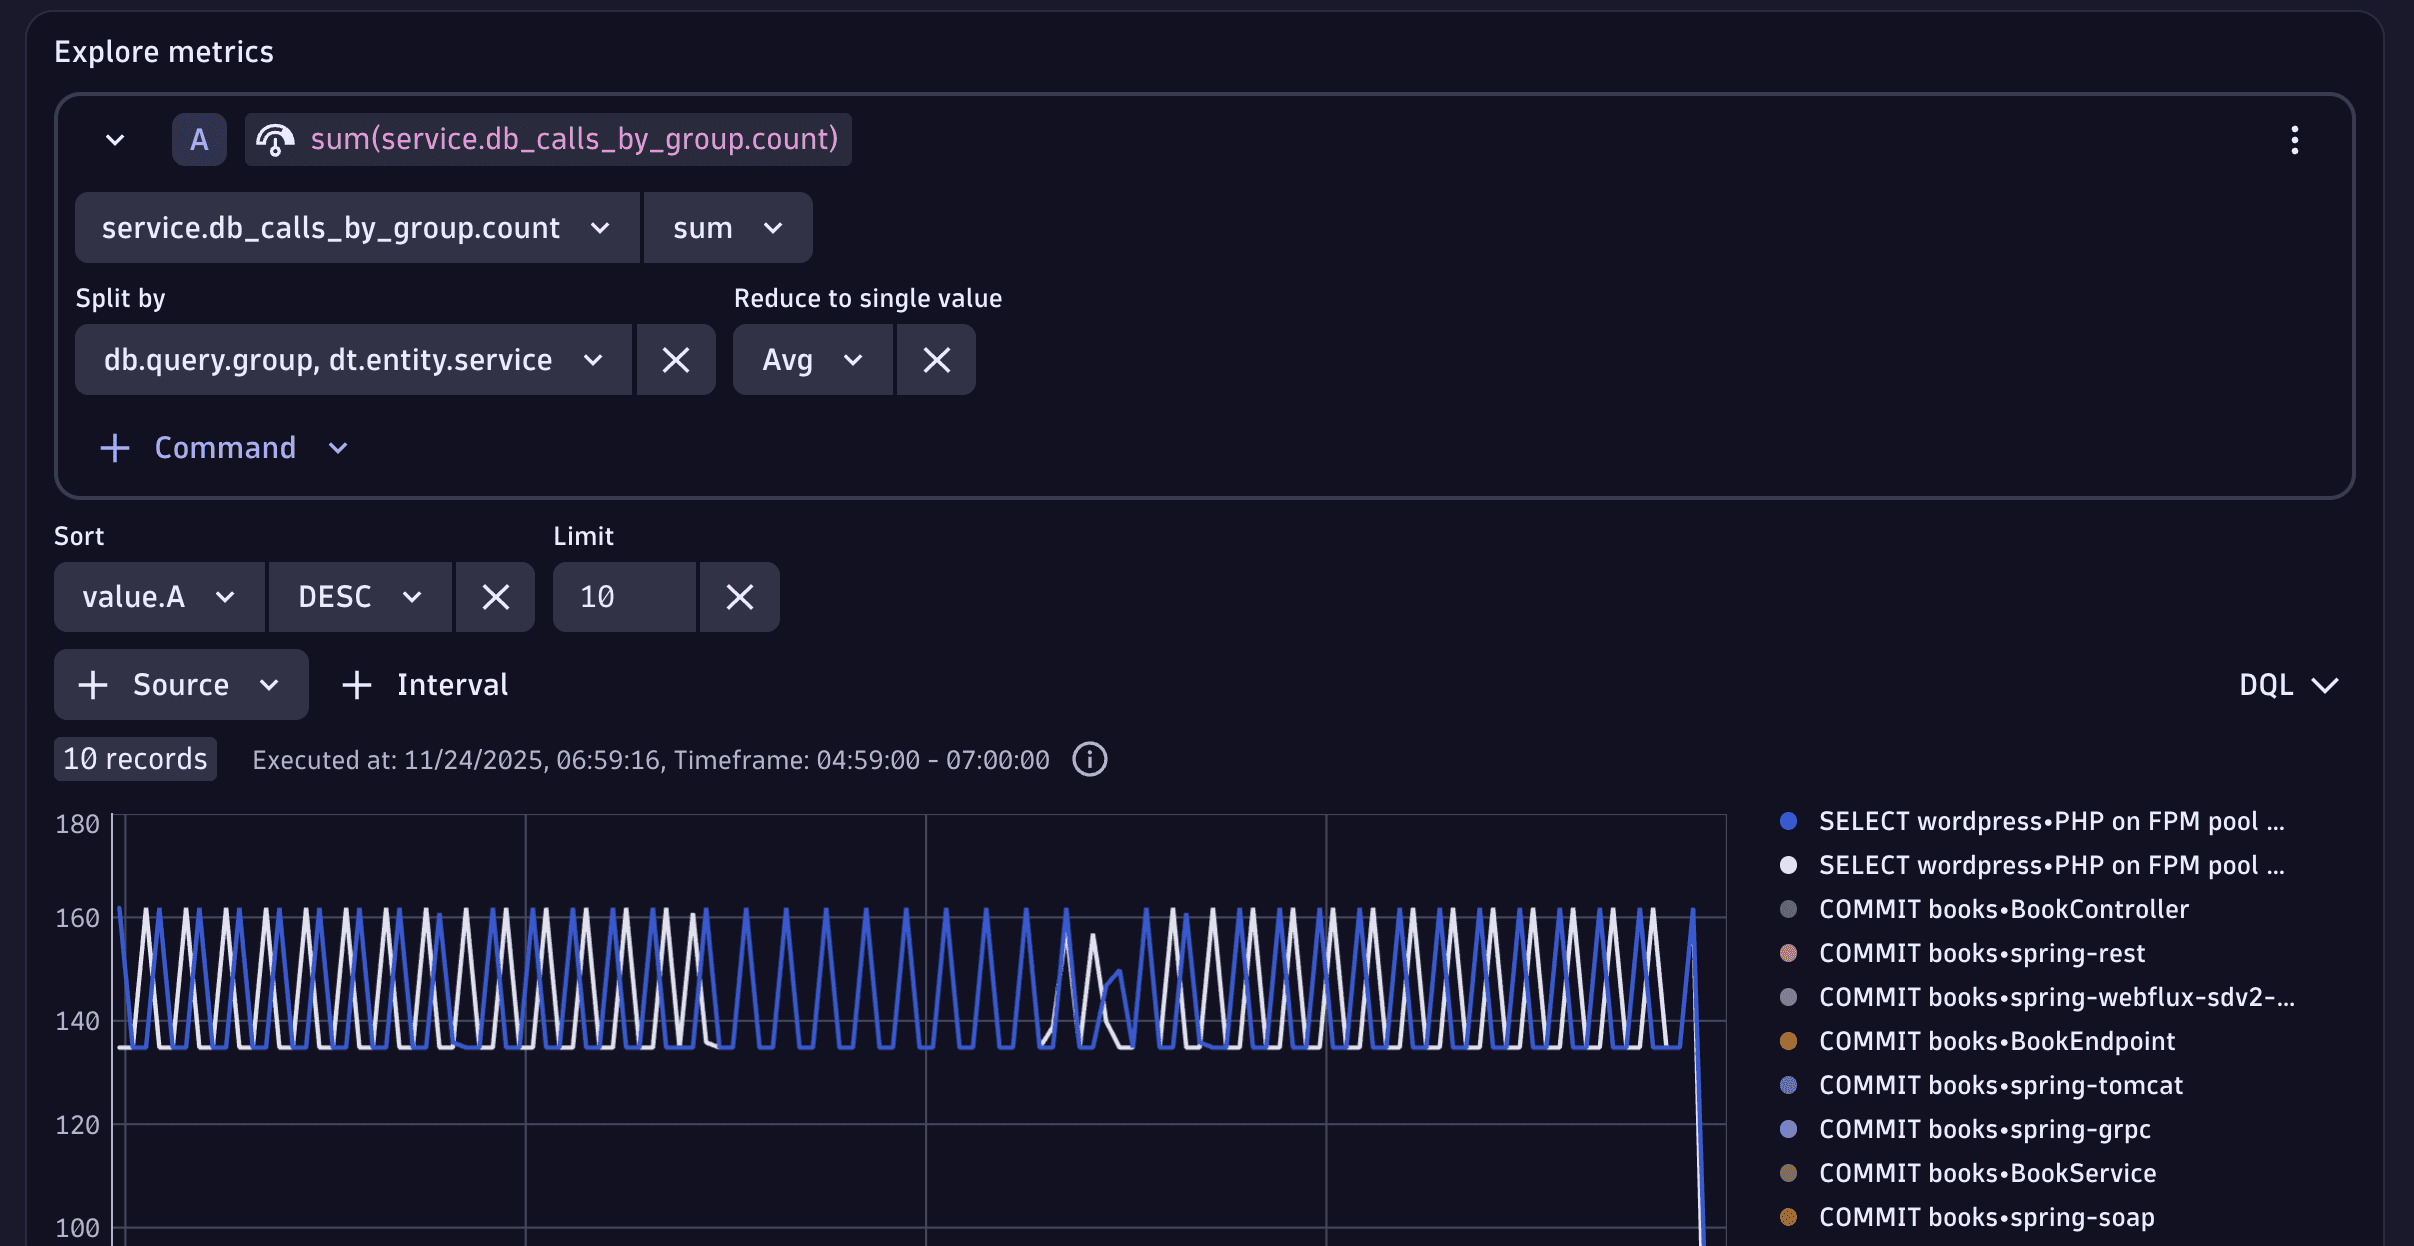The height and width of the screenshot is (1246, 2414).
Task: Remove the Avg reduce-to-single-value with X
Action: tap(934, 359)
